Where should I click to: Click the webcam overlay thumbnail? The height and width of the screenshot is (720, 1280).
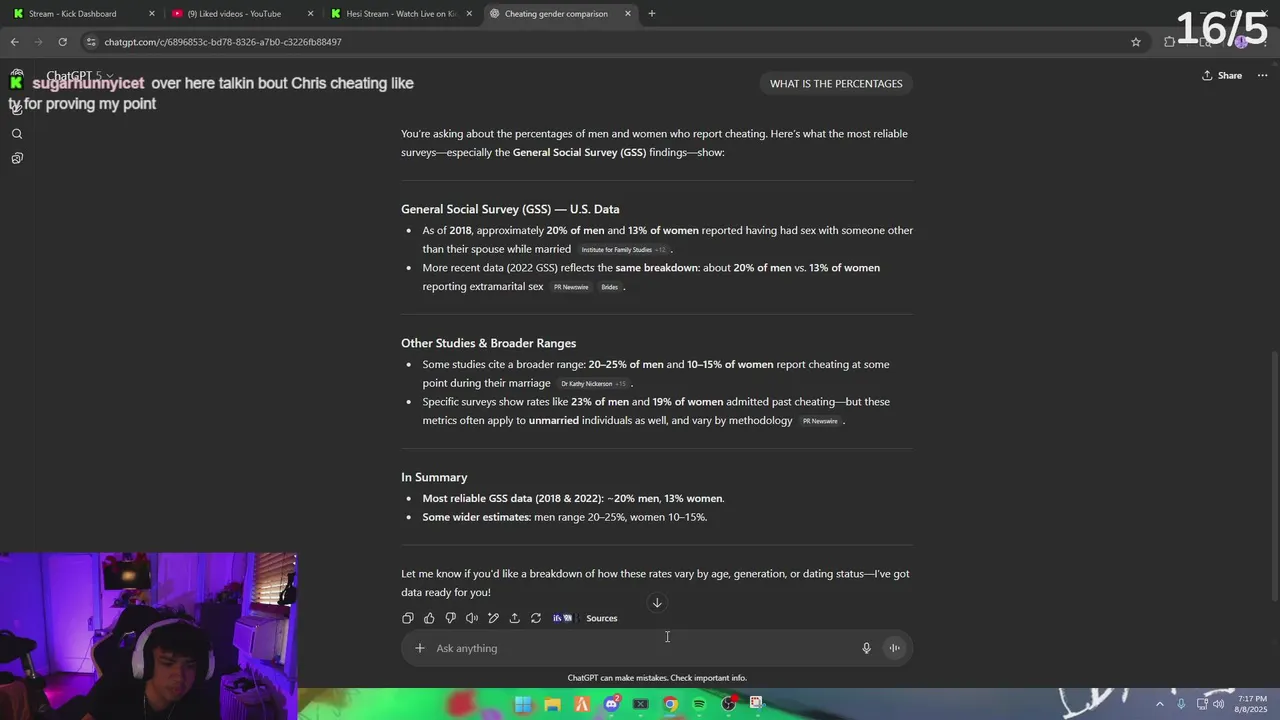point(148,636)
